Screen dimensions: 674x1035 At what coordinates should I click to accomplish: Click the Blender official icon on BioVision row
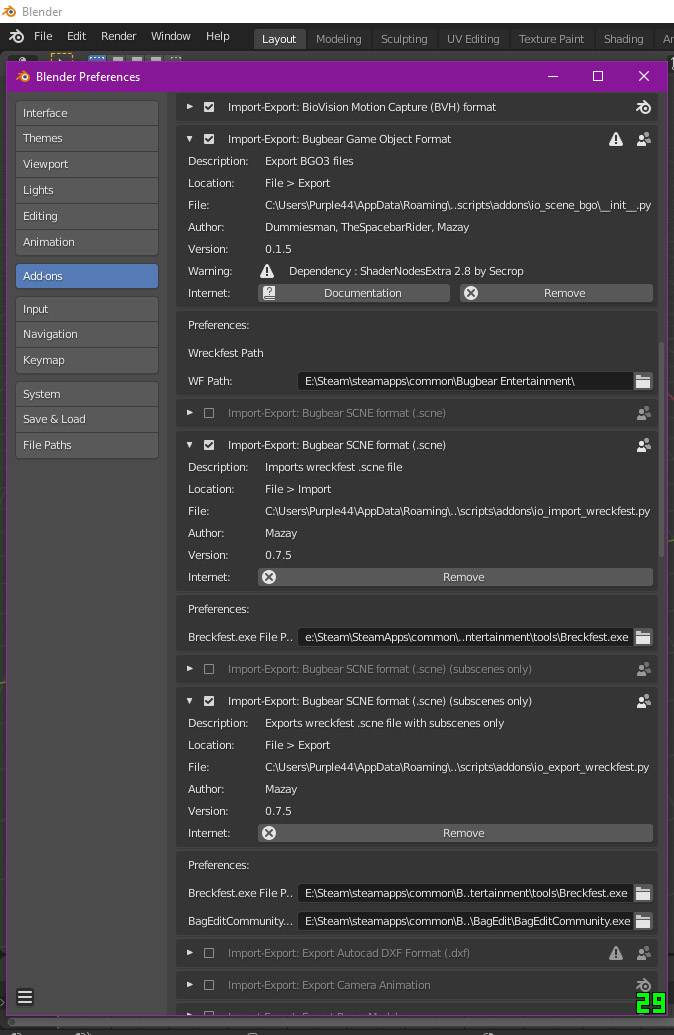pyautogui.click(x=643, y=107)
